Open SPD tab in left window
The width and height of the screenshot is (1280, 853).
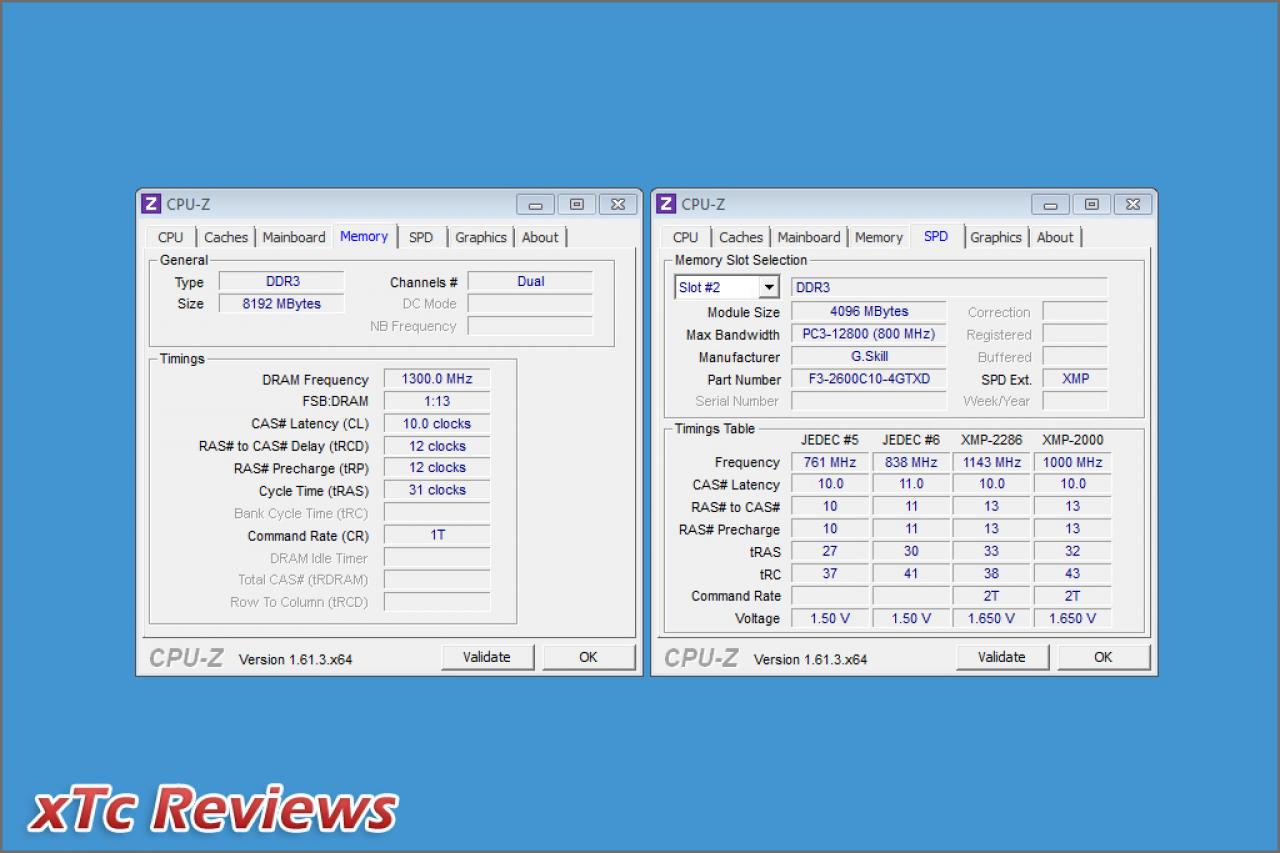pos(421,237)
